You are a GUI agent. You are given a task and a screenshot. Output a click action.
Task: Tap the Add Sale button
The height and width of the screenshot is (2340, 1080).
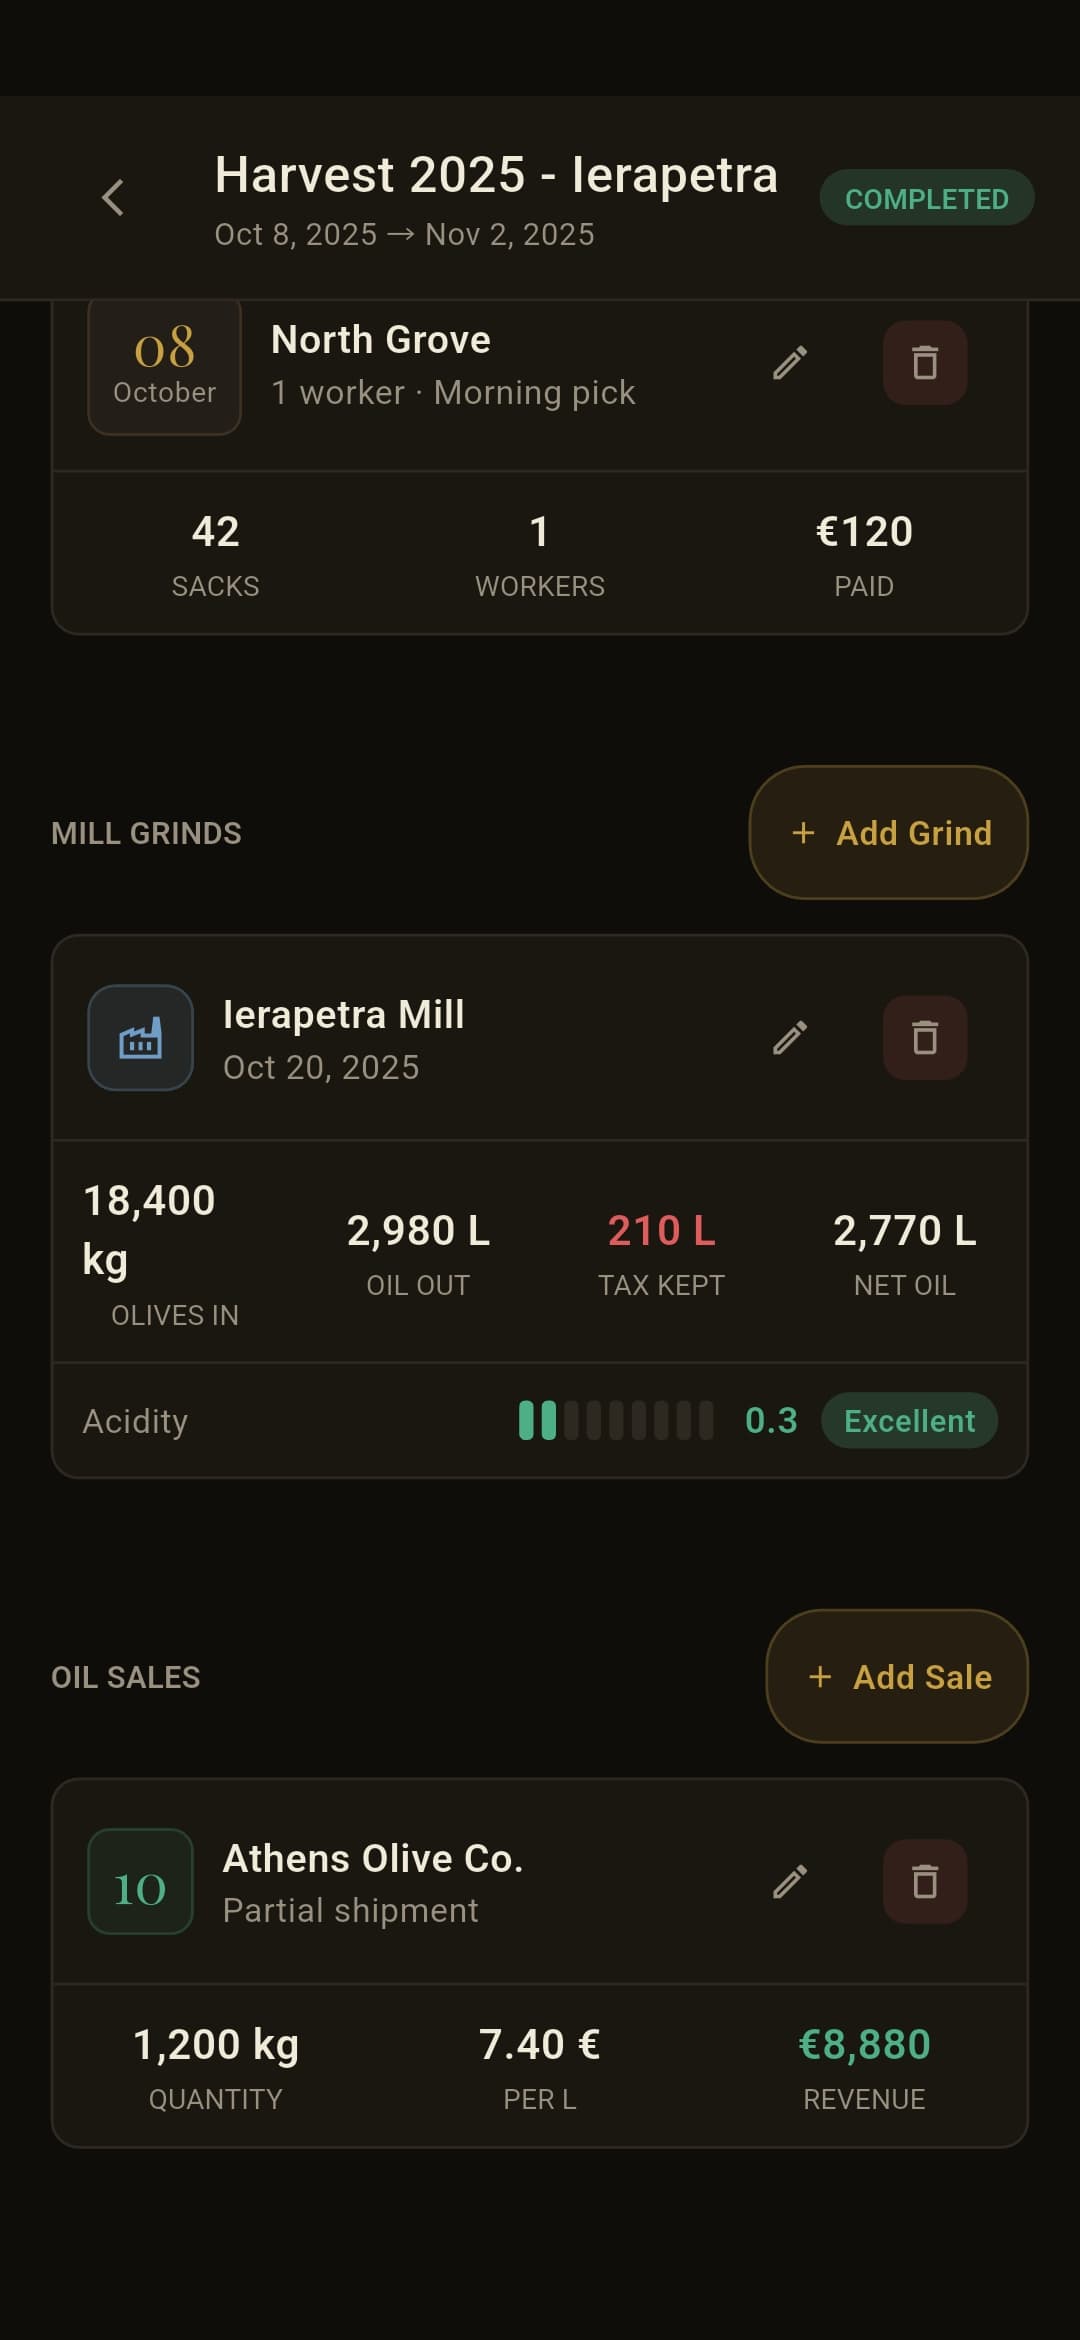(897, 1676)
